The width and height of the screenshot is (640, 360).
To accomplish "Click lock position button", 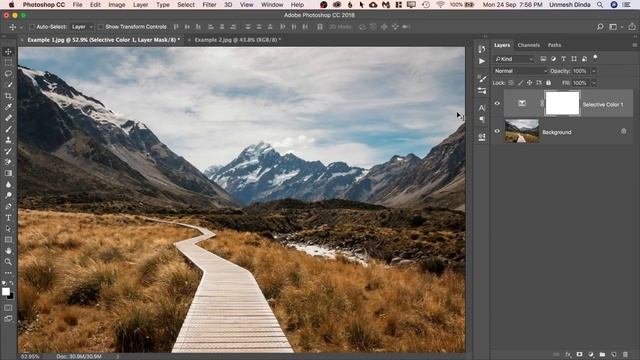I will [529, 83].
